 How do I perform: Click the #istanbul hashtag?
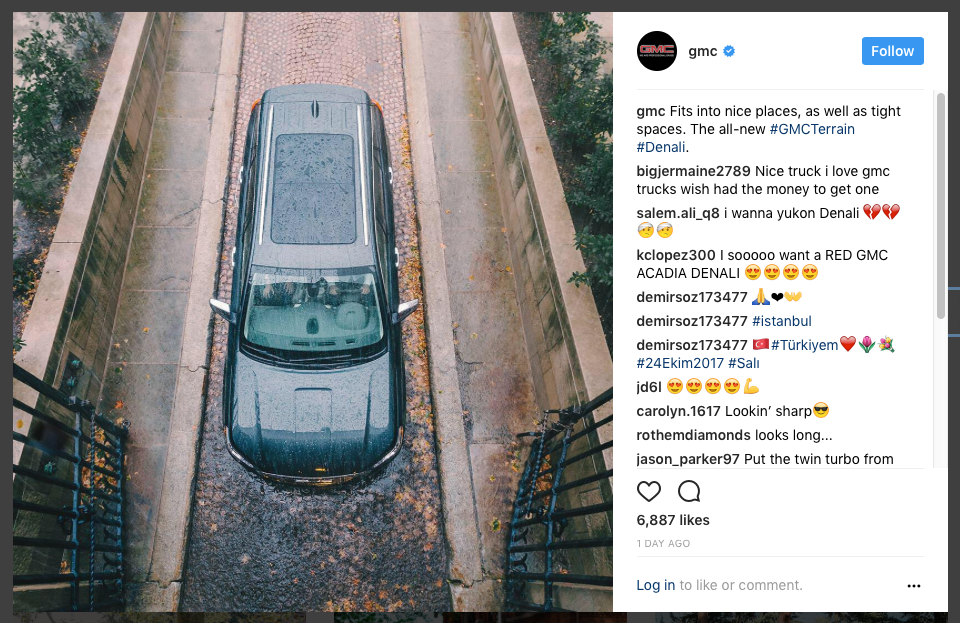click(781, 321)
